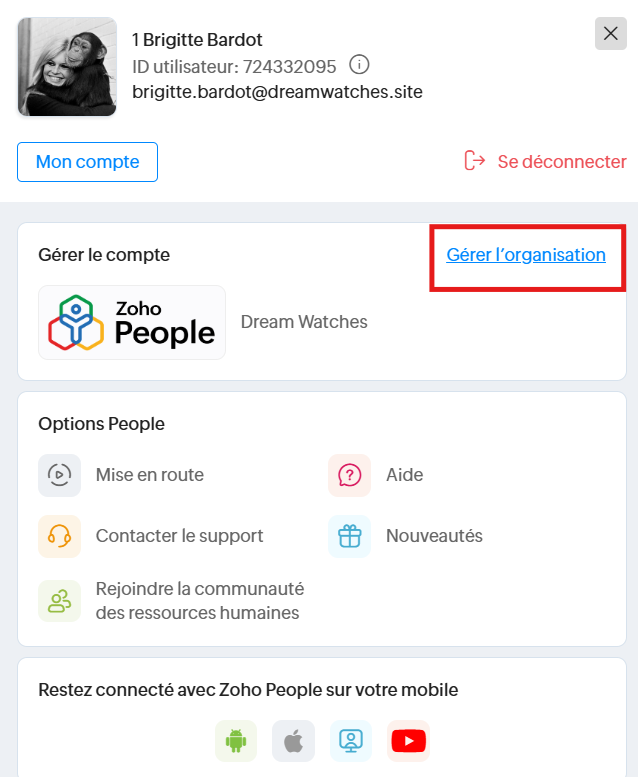Open Mon compte
The width and height of the screenshot is (638, 777).
coord(87,161)
